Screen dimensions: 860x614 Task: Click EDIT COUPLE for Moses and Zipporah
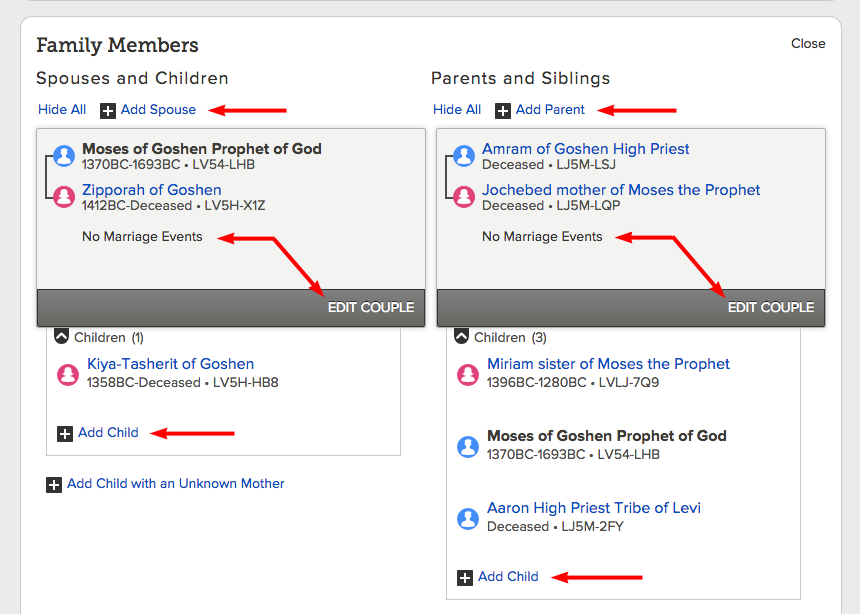371,307
